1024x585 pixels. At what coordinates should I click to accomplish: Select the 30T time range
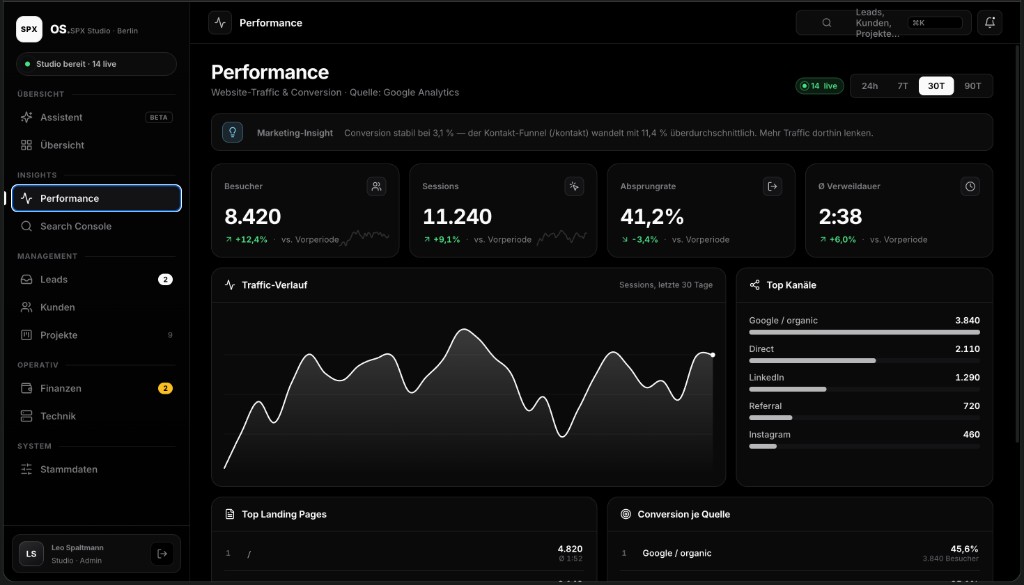click(936, 86)
